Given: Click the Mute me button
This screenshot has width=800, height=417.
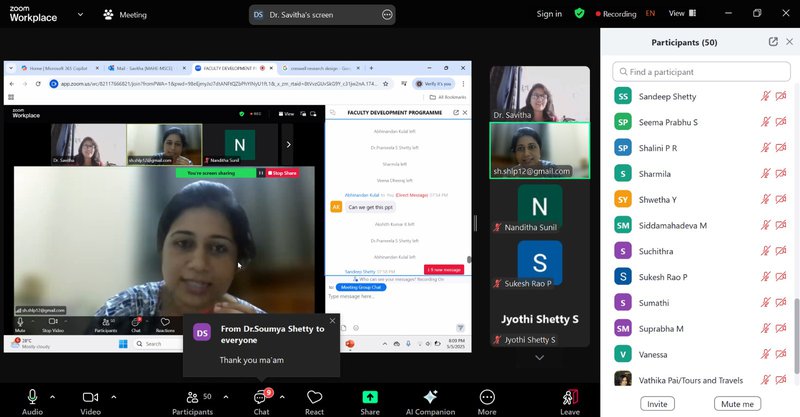Looking at the screenshot, I should pyautogui.click(x=737, y=404).
